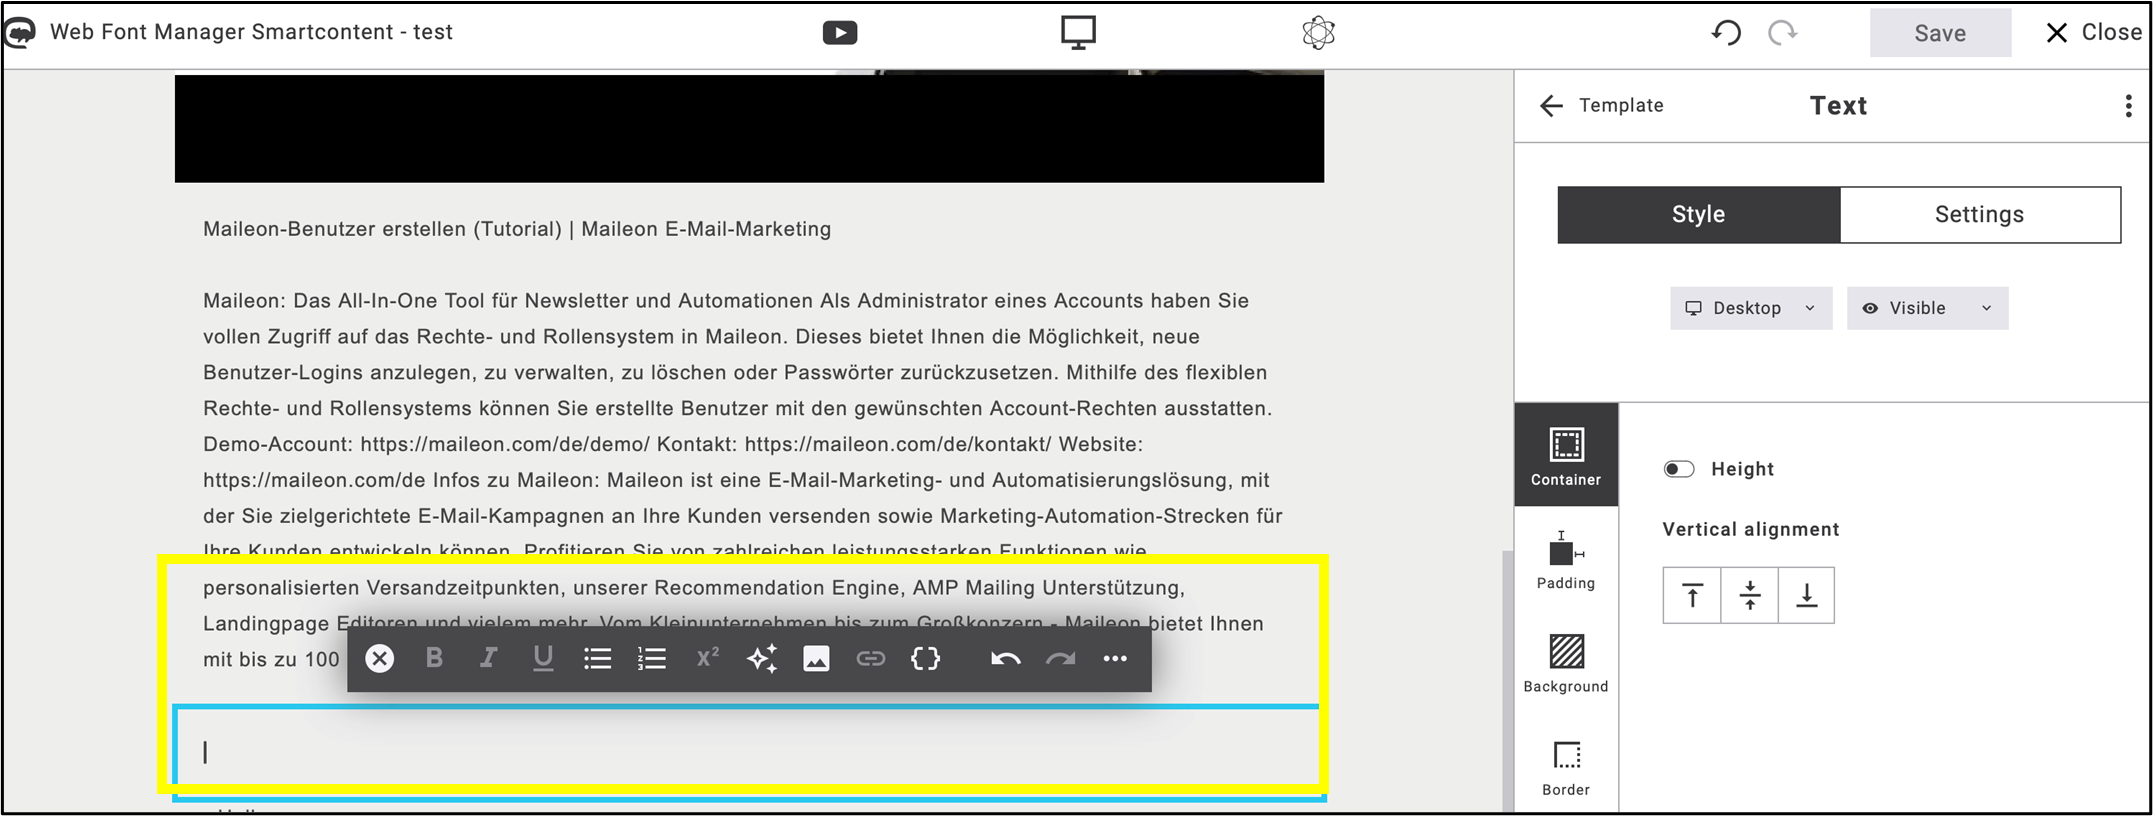The height and width of the screenshot is (816, 2153).
Task: Click the 'Web Font Manager Smartcontent - test' title
Action: pos(251,32)
